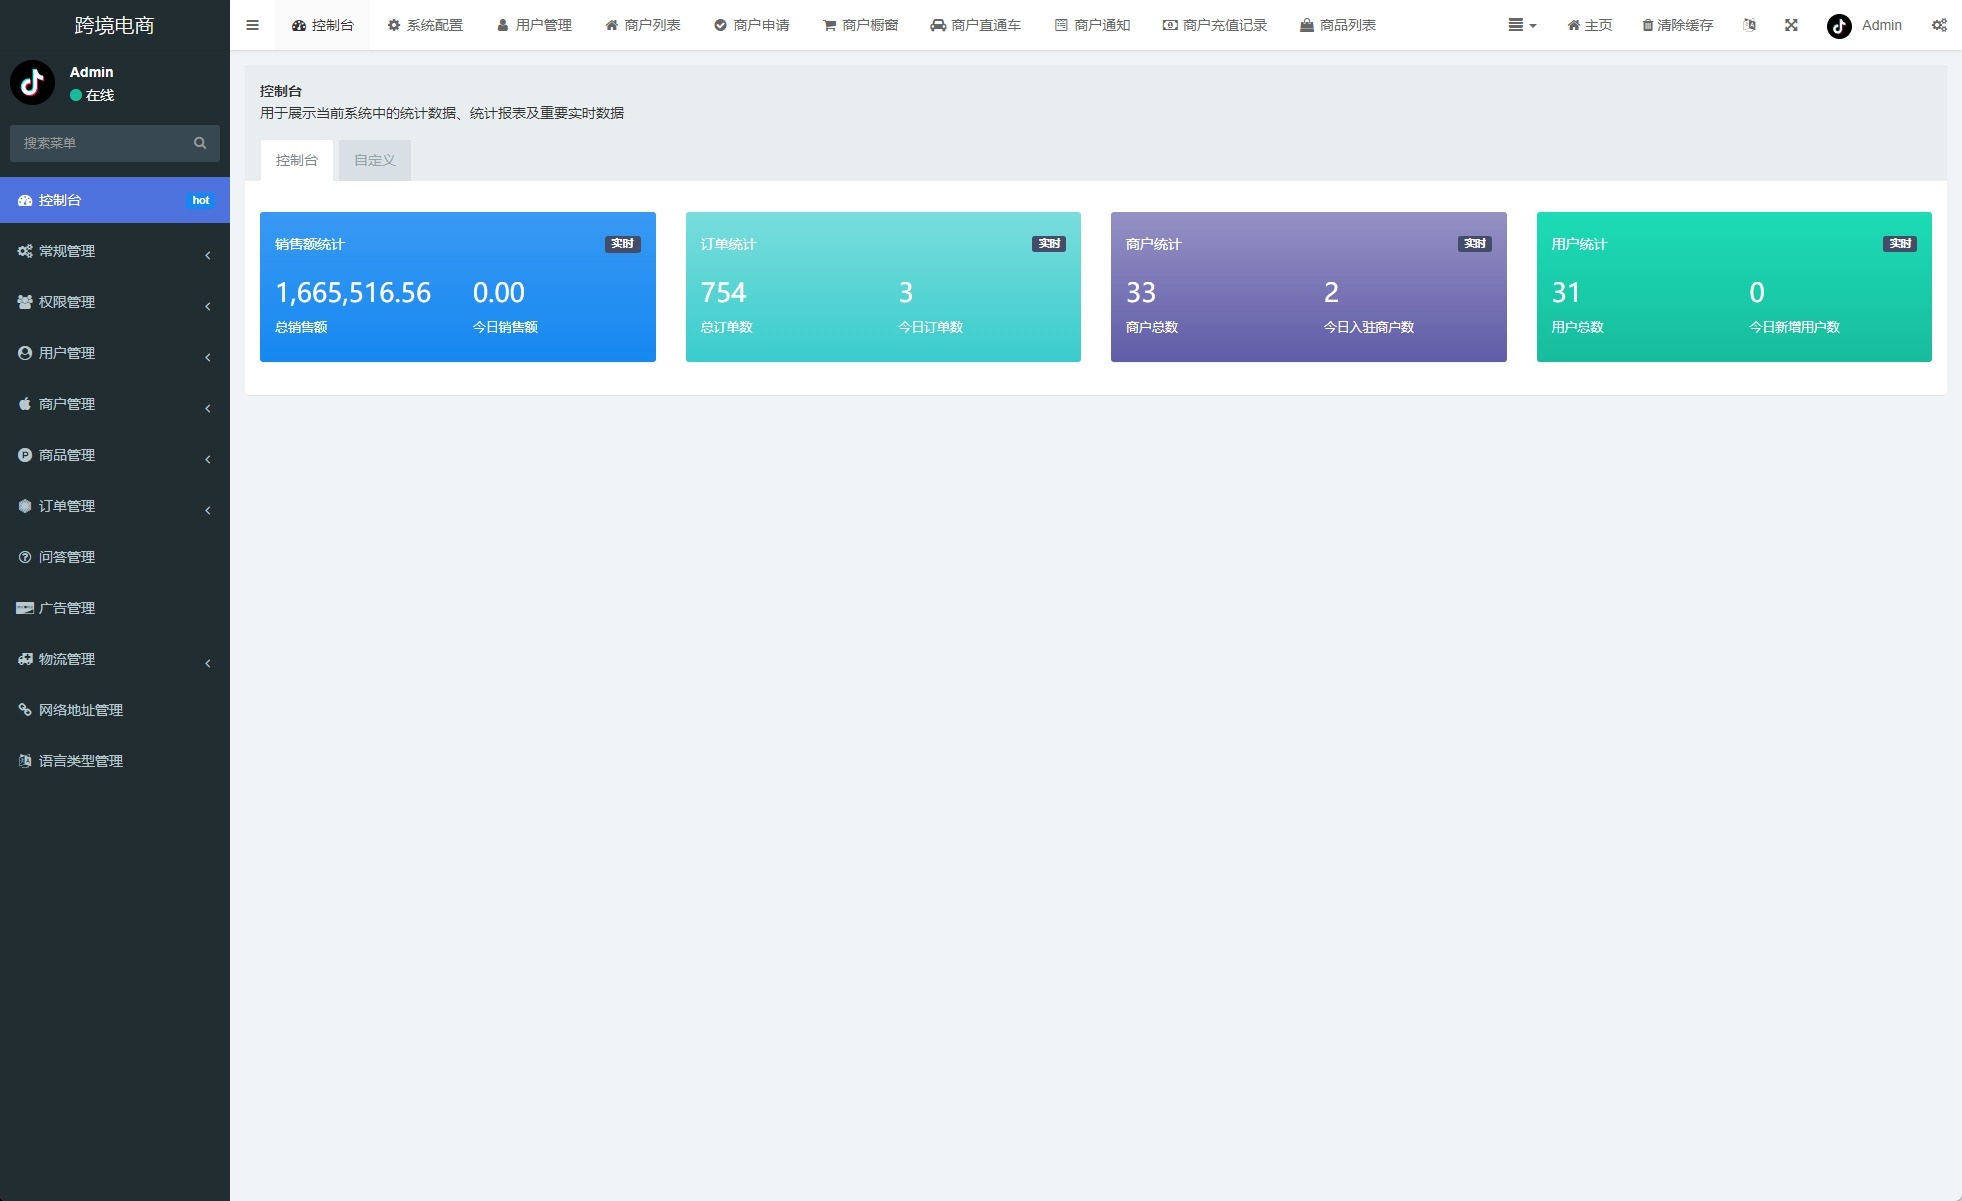Viewport: 1962px width, 1201px height.
Task: Open 用户管理 sidebar section
Action: tap(114, 353)
